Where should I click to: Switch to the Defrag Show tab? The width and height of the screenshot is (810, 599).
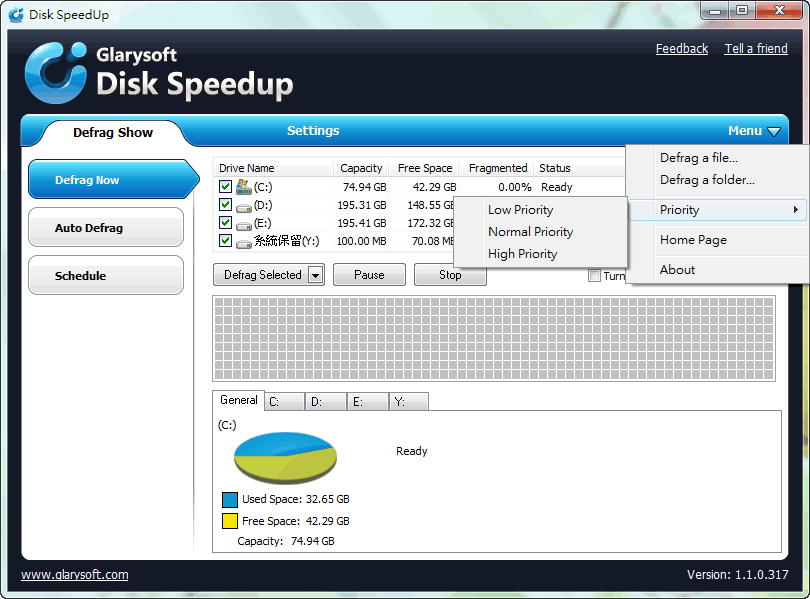(113, 133)
